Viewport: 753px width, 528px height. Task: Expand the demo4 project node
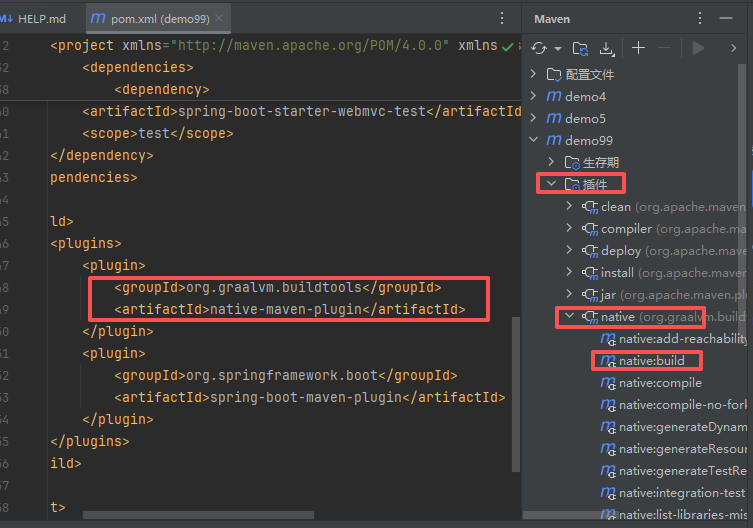533,96
